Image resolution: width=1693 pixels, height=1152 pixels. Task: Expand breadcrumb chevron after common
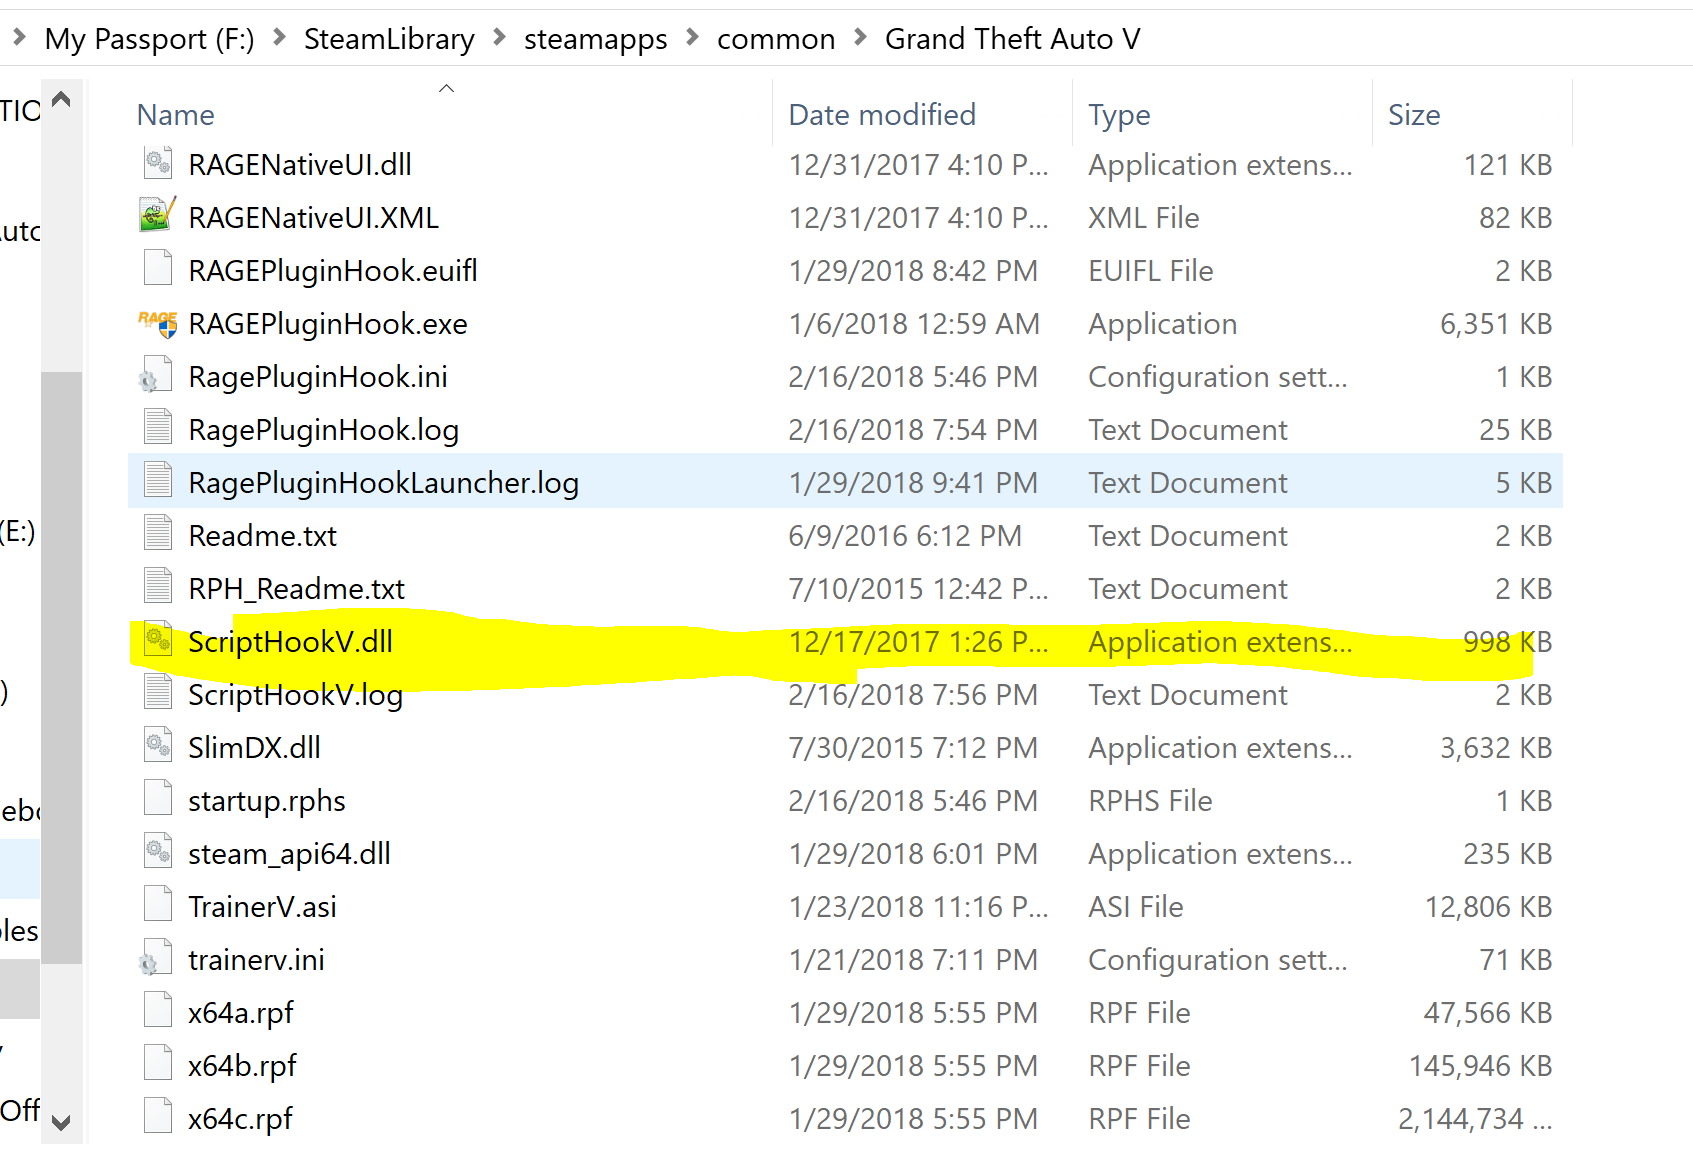coord(860,38)
